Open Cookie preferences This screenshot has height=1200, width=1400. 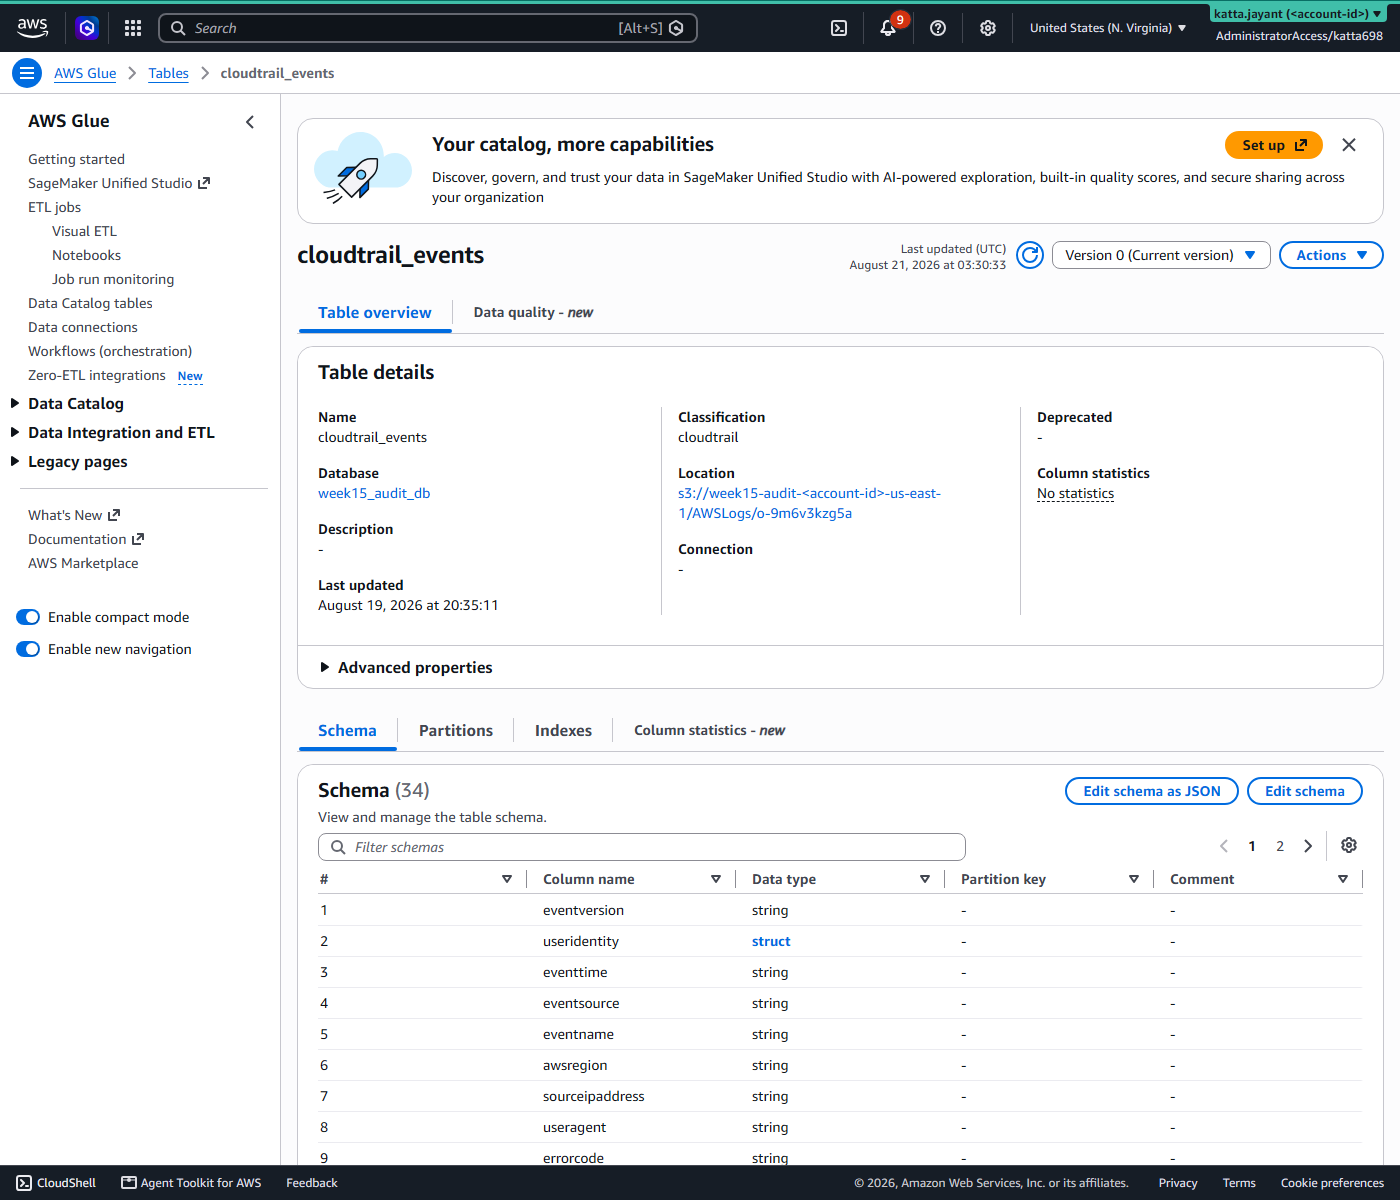coord(1332,1183)
